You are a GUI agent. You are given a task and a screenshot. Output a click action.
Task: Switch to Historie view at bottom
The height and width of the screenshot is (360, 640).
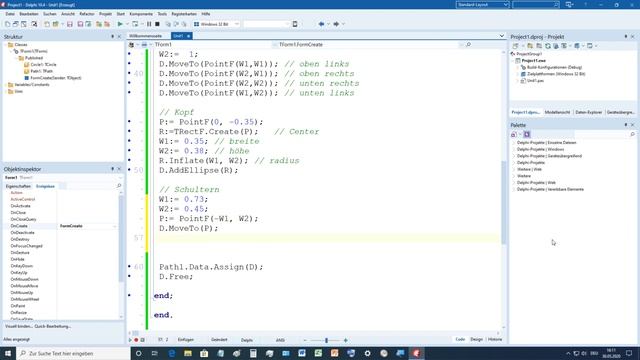pos(495,340)
